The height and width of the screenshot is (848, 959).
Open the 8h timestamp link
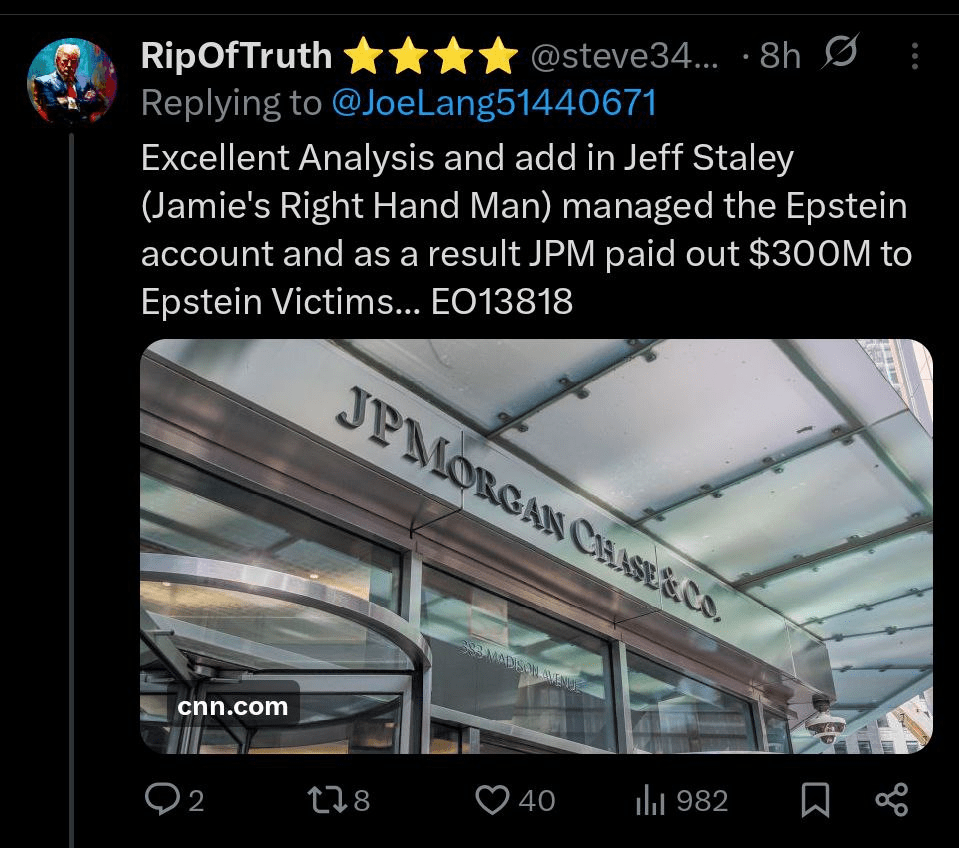click(779, 57)
